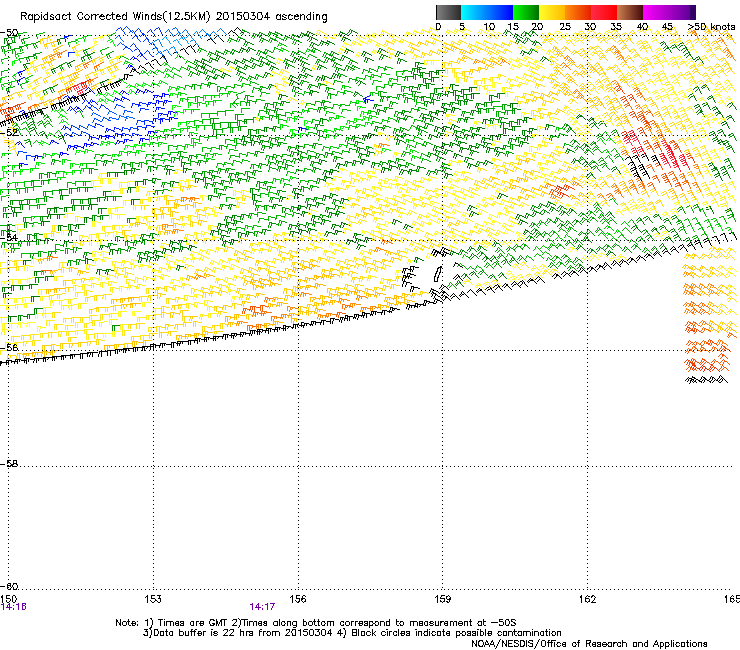This screenshot has width=740, height=650.
Task: Click the magenta 40-45 knots legend segment
Action: pyautogui.click(x=656, y=12)
